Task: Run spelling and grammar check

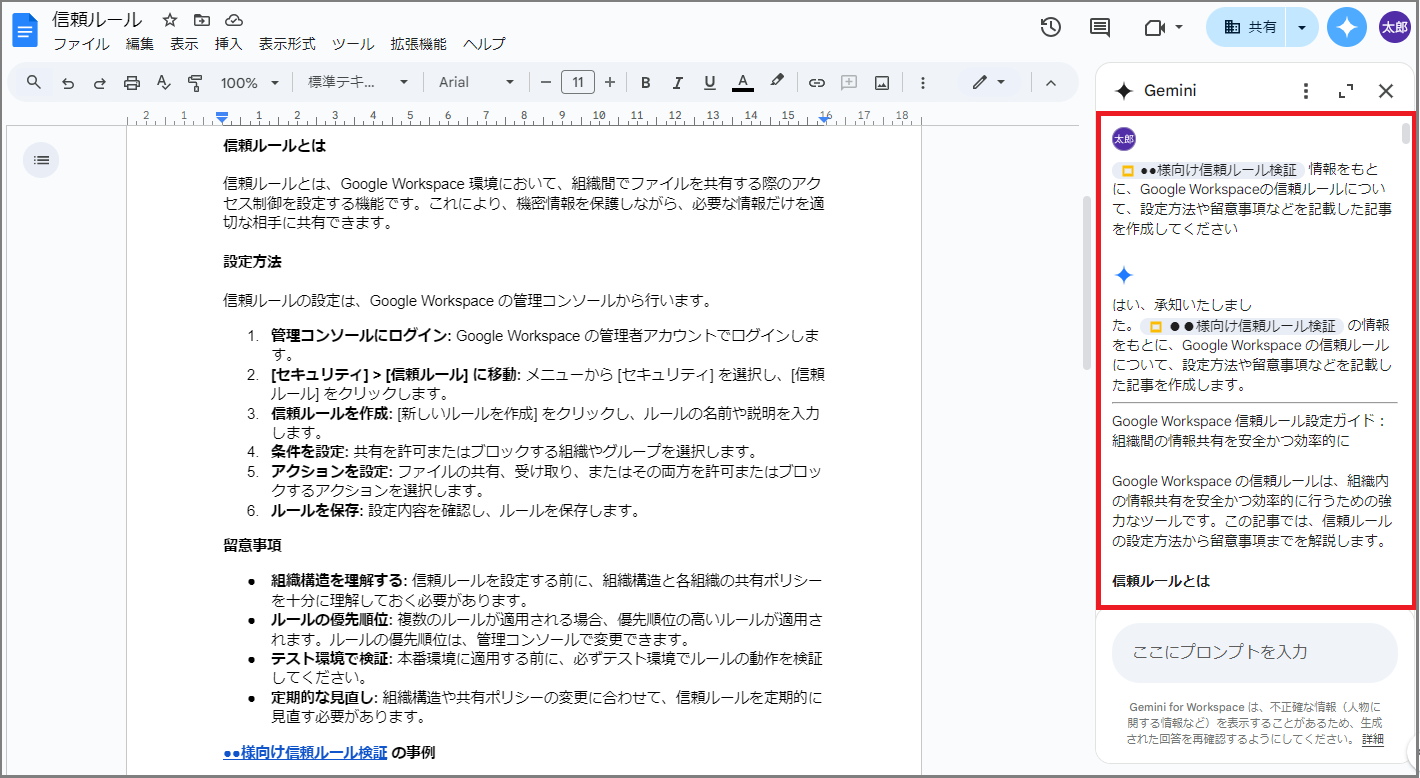Action: (163, 82)
